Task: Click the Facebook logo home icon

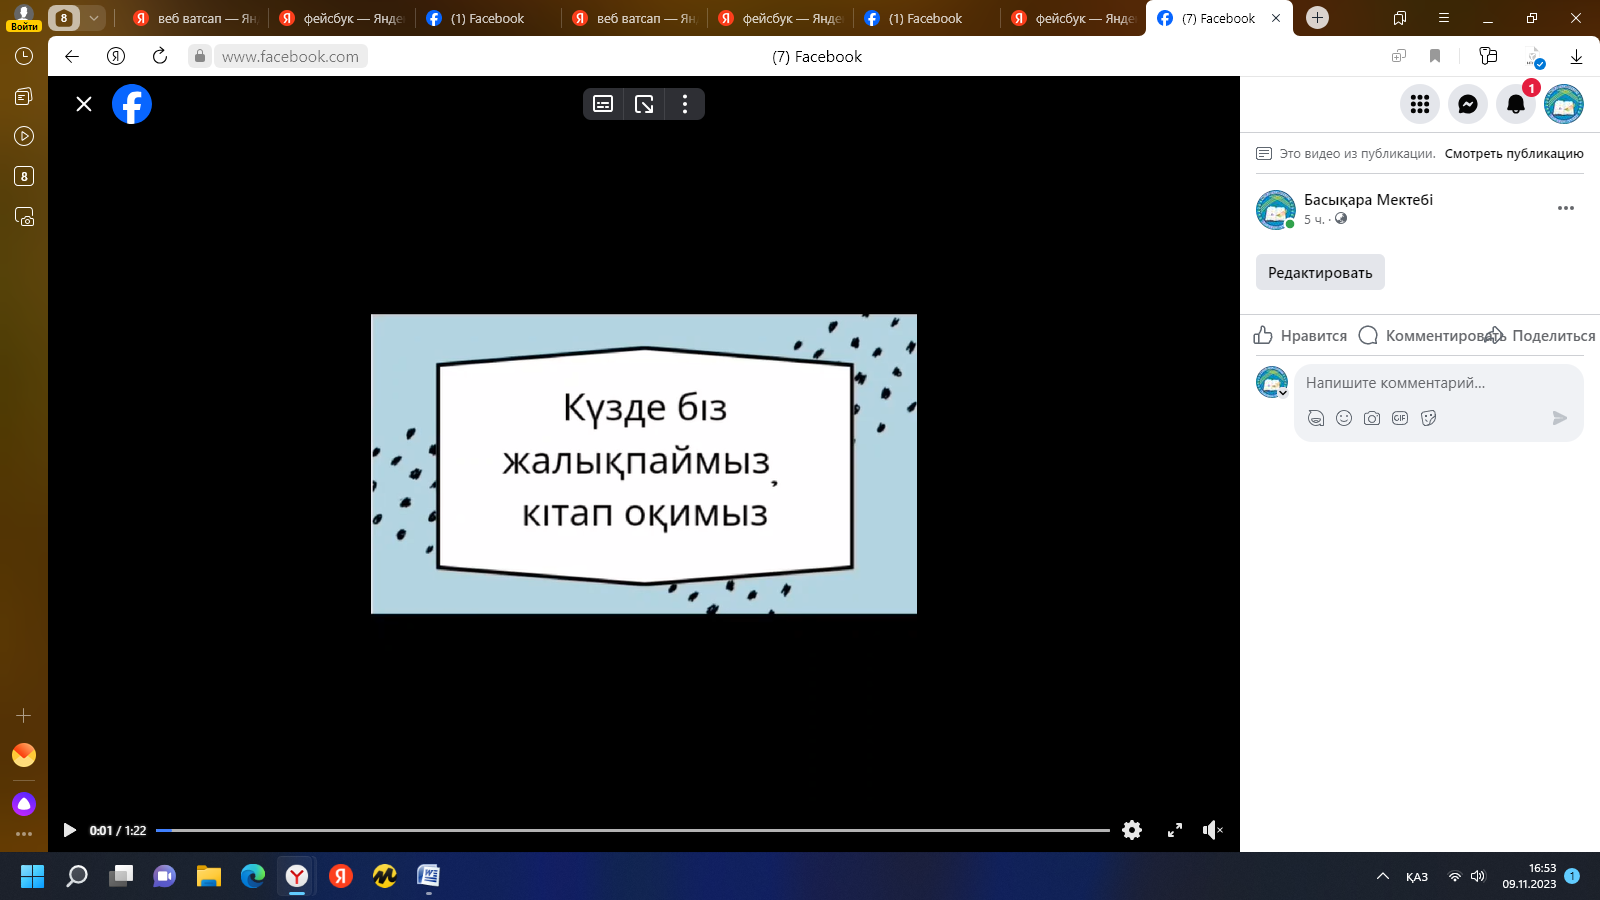Action: (132, 104)
